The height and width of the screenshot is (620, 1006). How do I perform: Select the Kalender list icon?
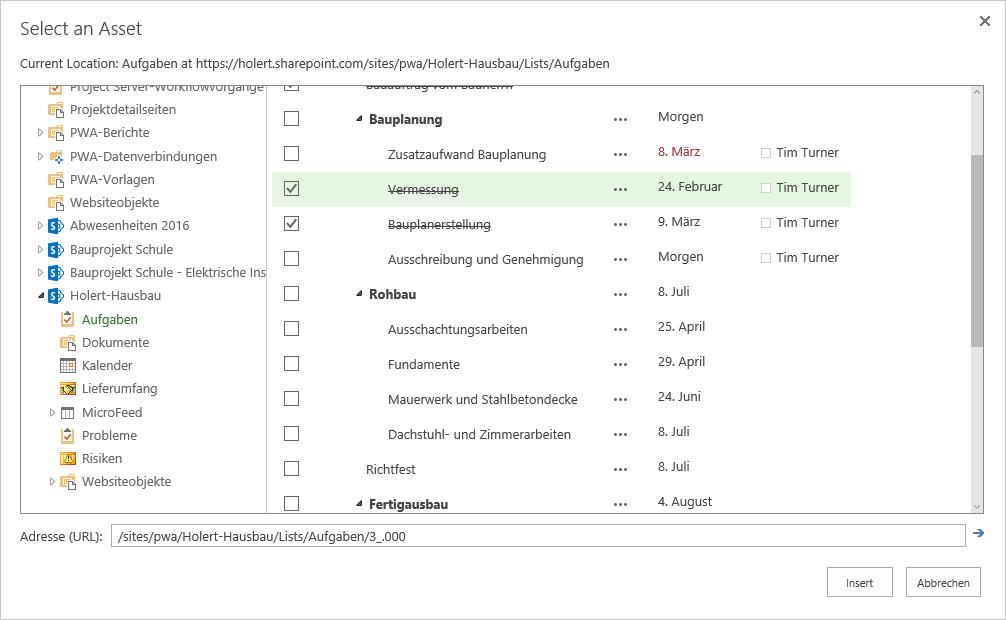[x=68, y=366]
